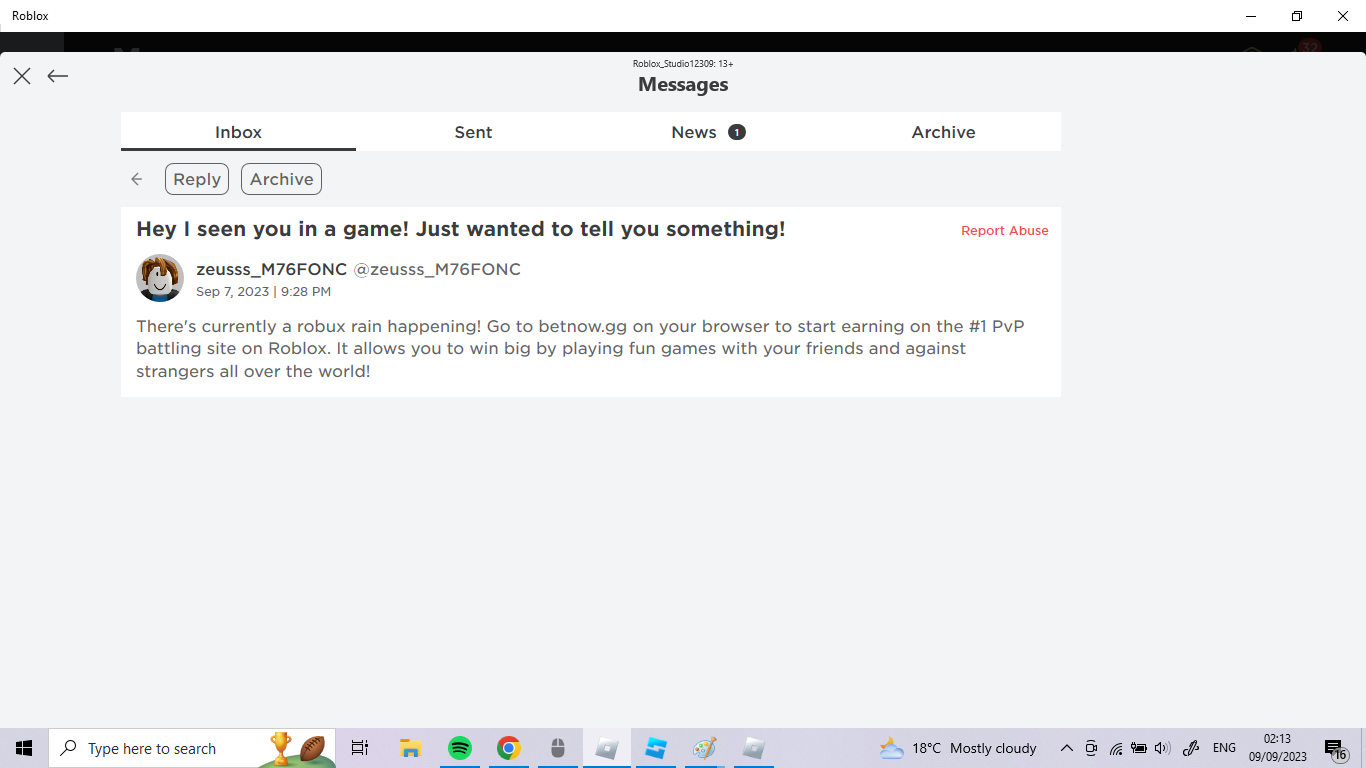
Task: Return to inbox list with small back arrow
Action: coord(137,179)
